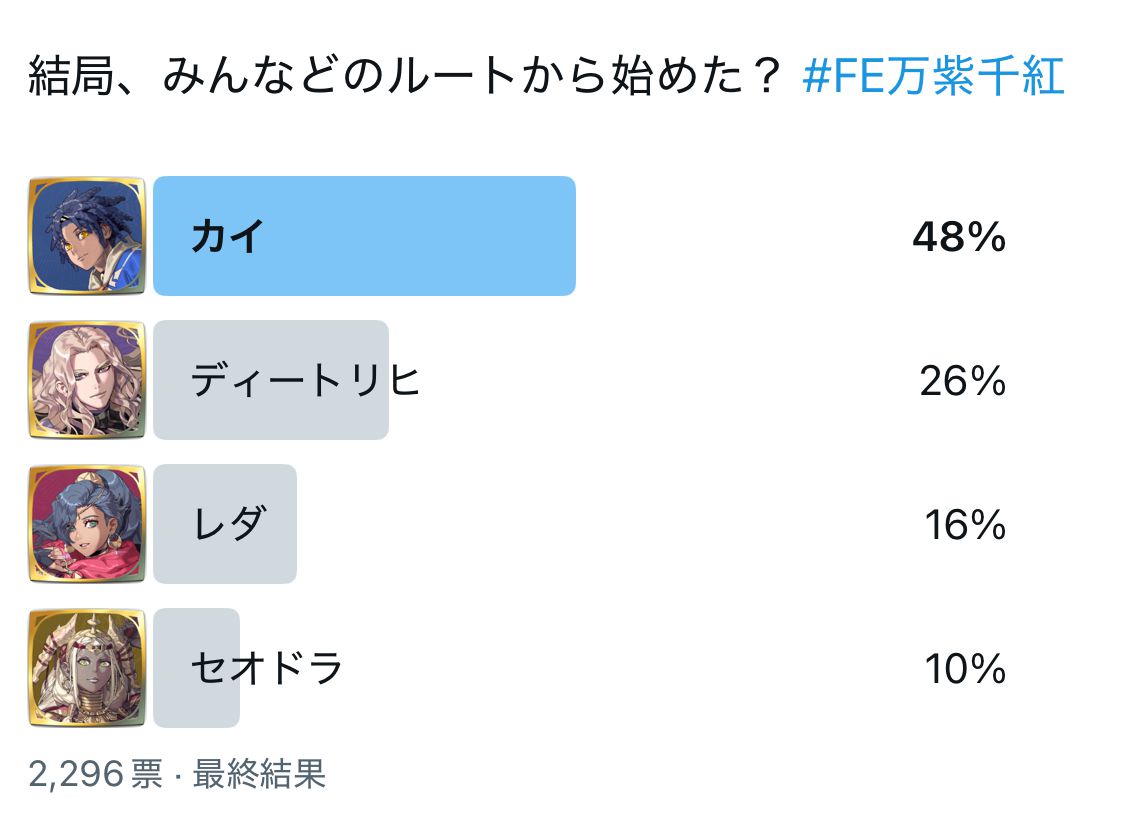Click the カイ character portrait icon

pos(87,236)
